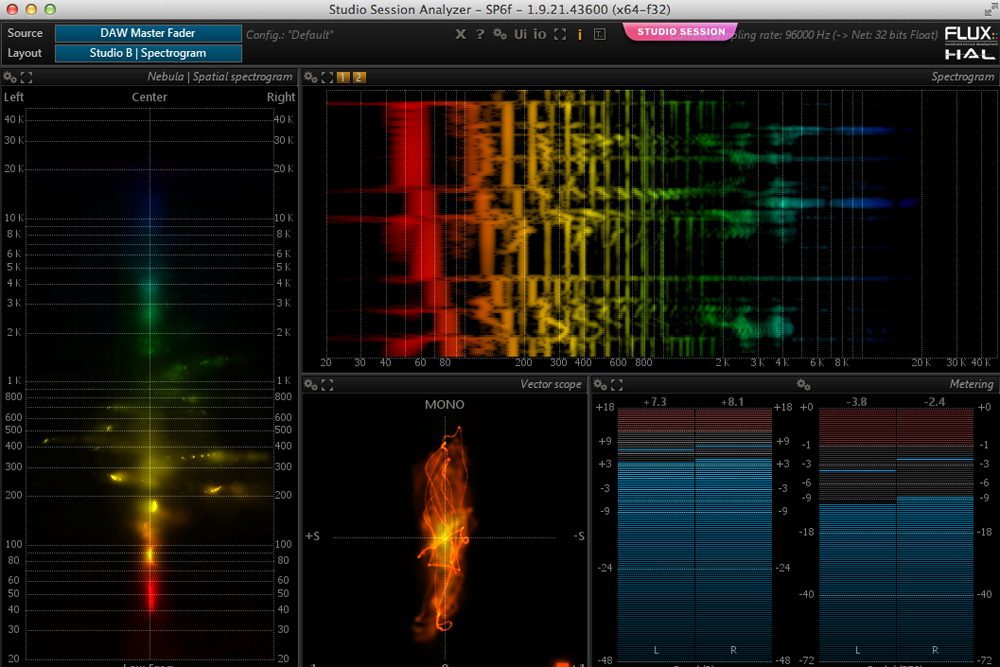Open the Layout selector showing Studio B | Spectrogram

click(x=148, y=53)
